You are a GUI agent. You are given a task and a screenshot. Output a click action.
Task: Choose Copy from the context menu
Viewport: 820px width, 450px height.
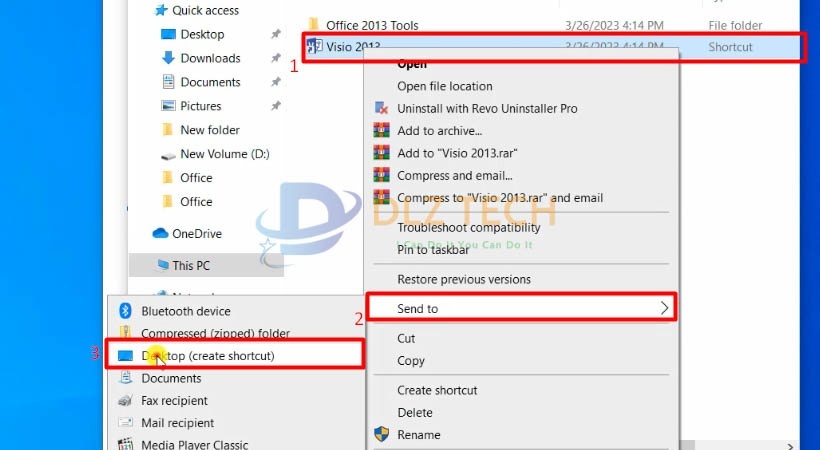pos(411,361)
